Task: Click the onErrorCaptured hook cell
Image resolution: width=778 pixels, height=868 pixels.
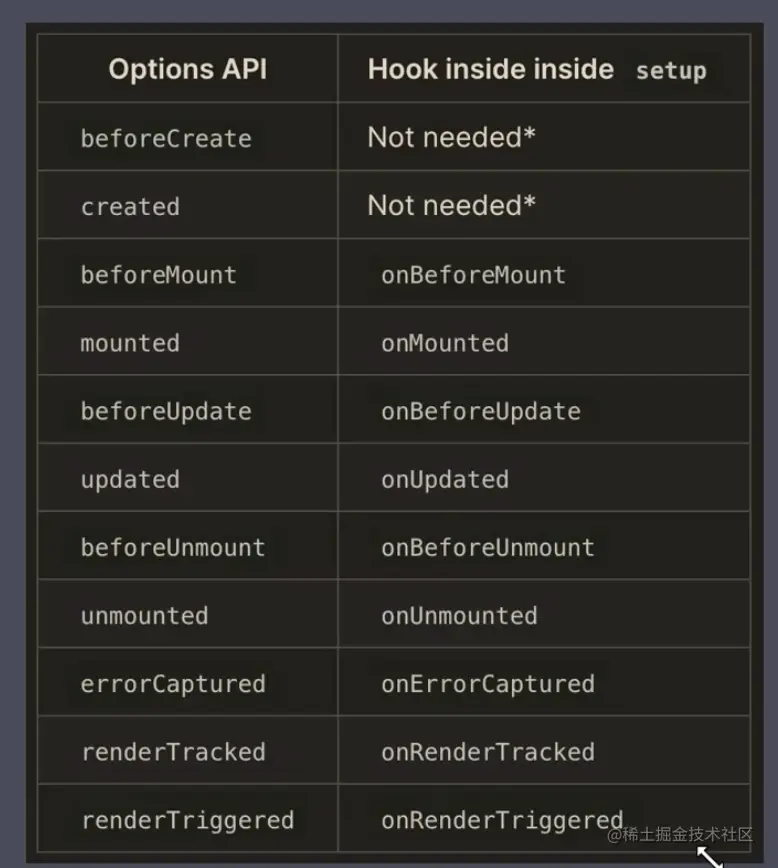Action: [x=487, y=684]
